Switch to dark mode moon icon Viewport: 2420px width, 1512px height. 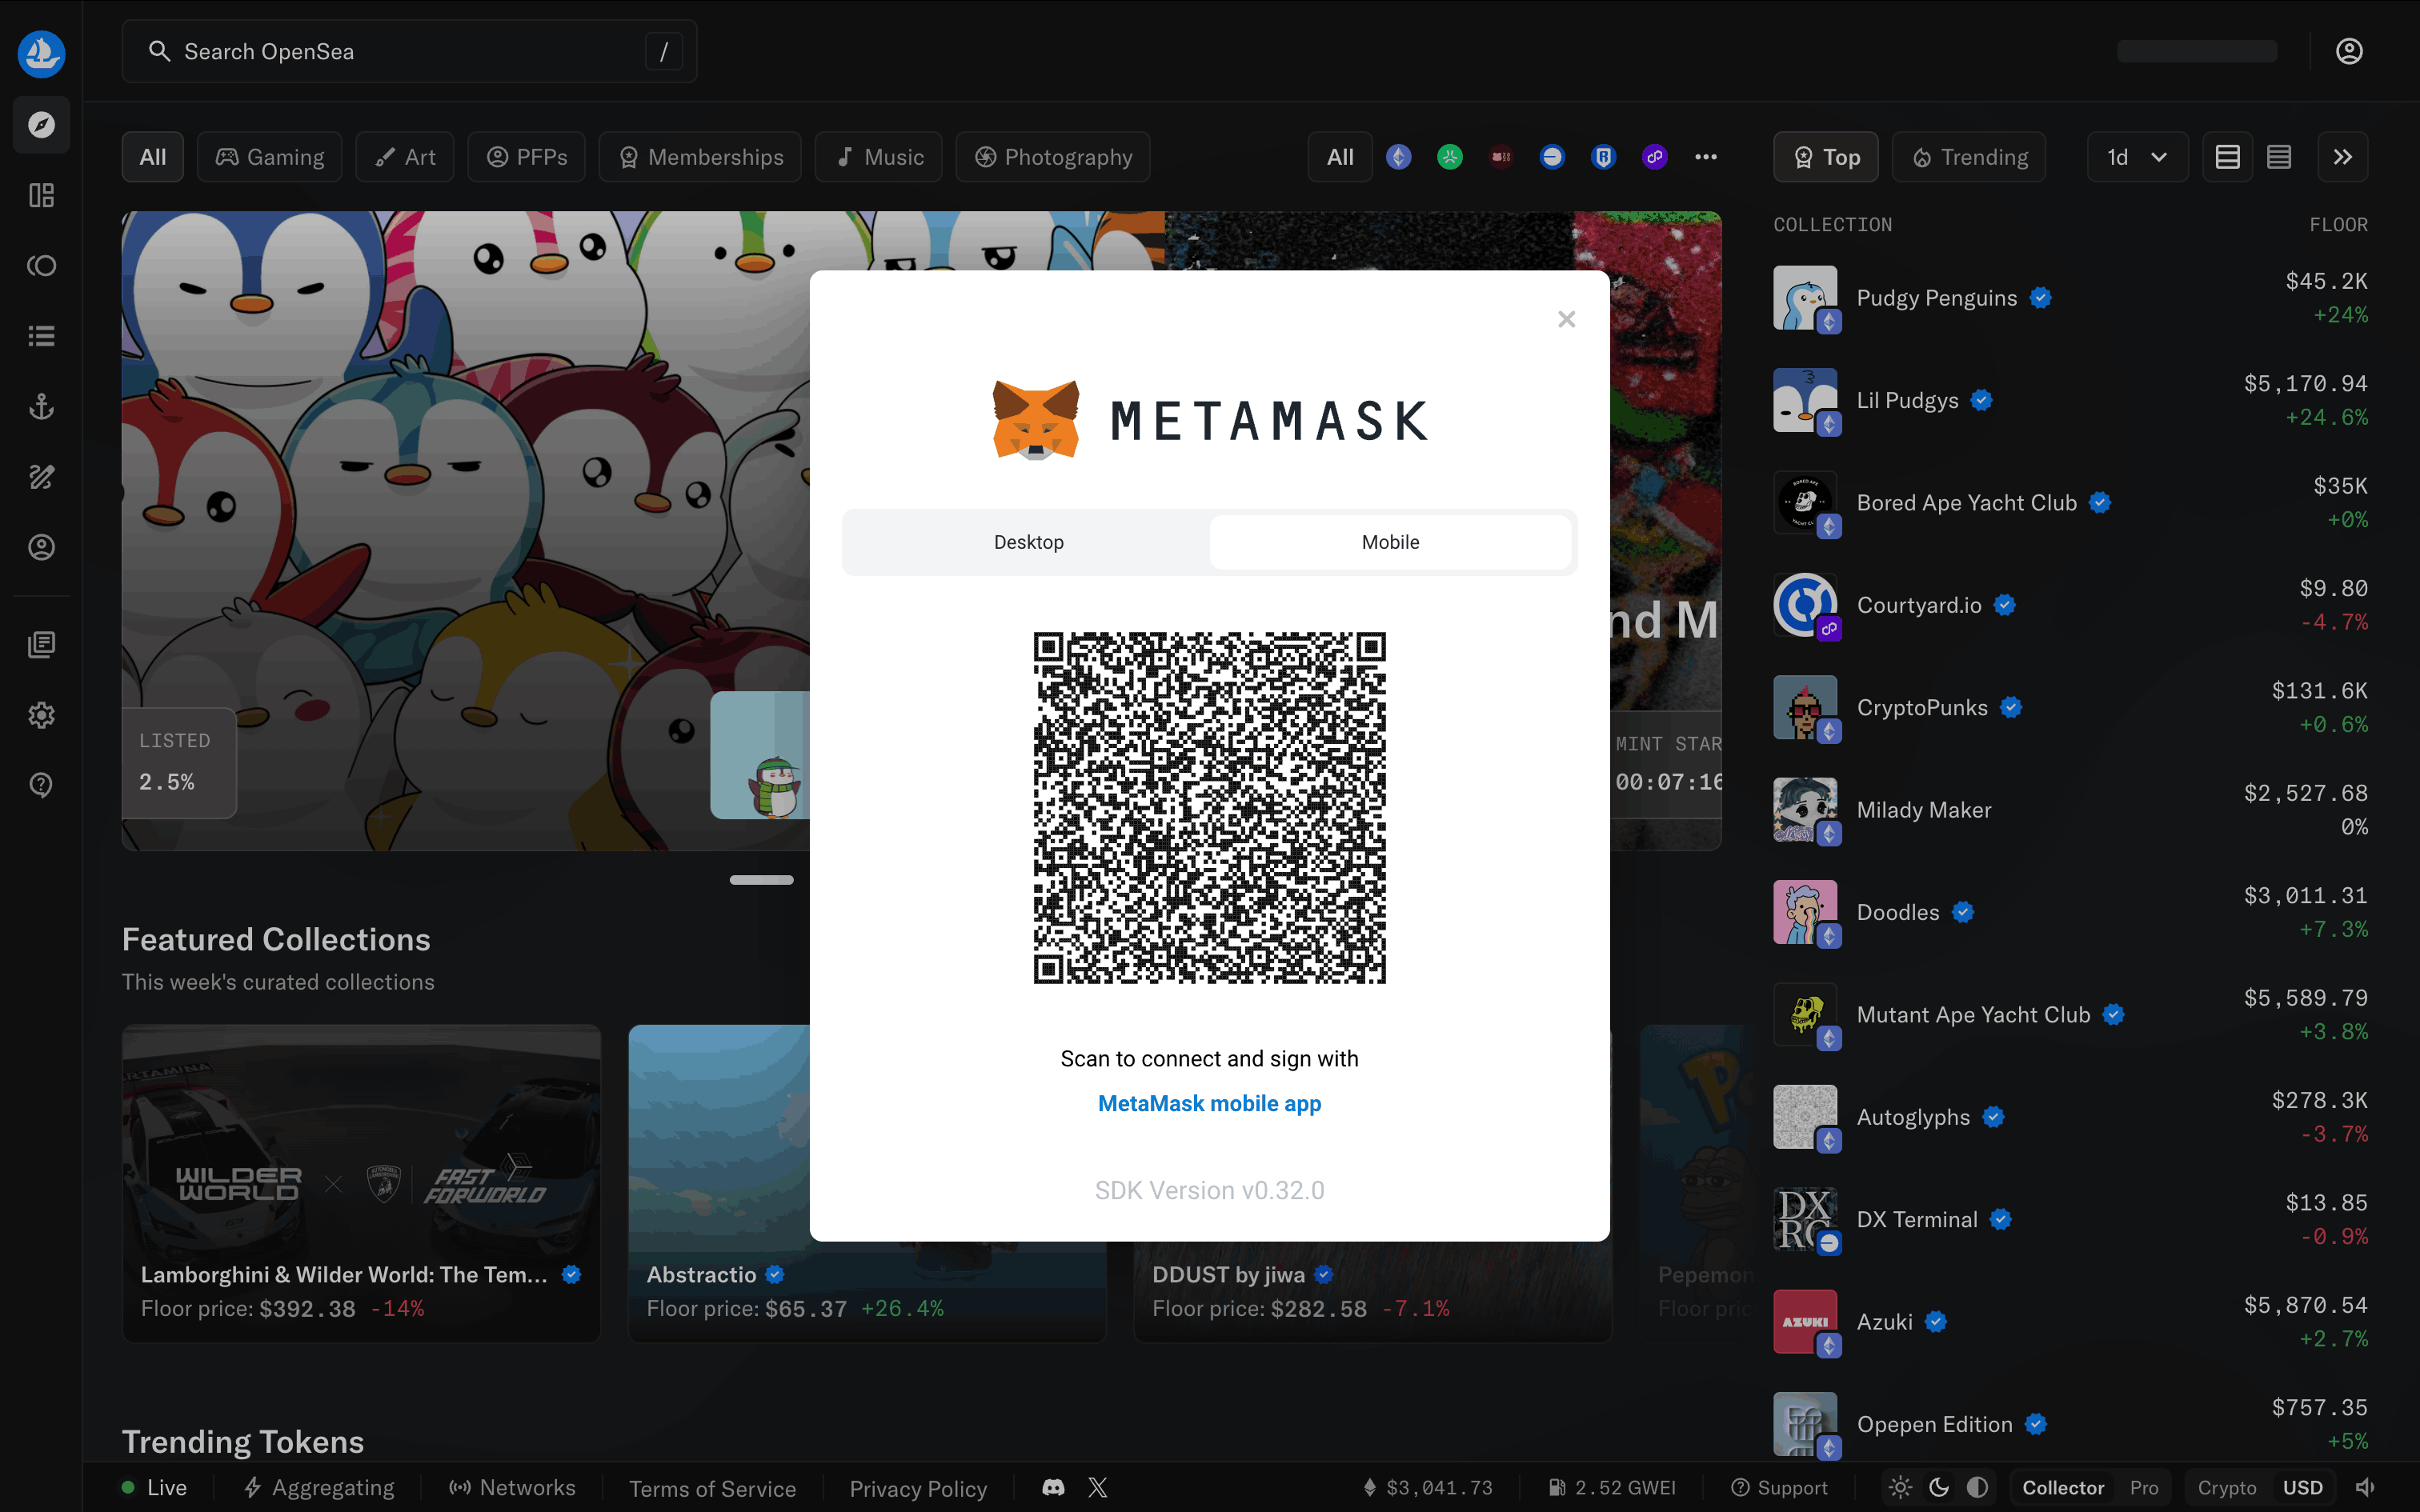click(1939, 1487)
